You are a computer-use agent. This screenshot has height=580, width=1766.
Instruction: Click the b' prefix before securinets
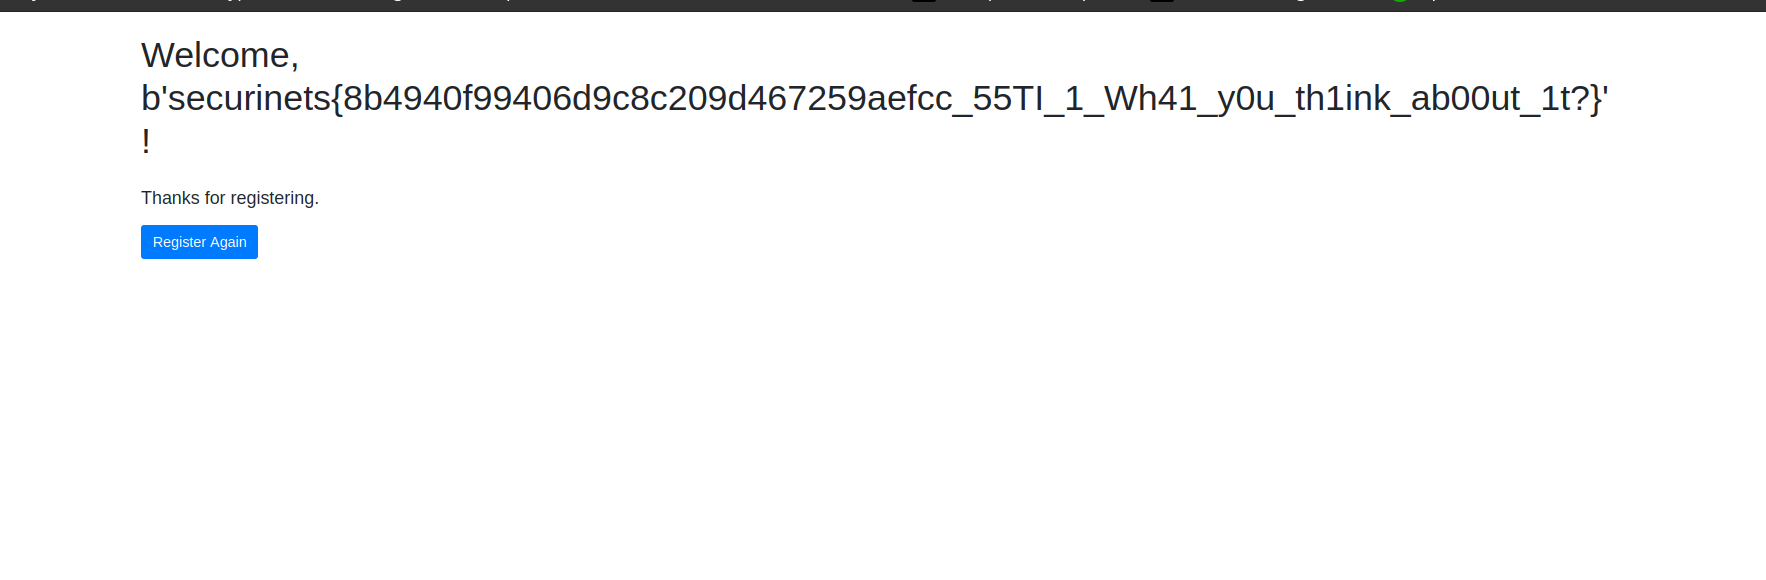[154, 98]
